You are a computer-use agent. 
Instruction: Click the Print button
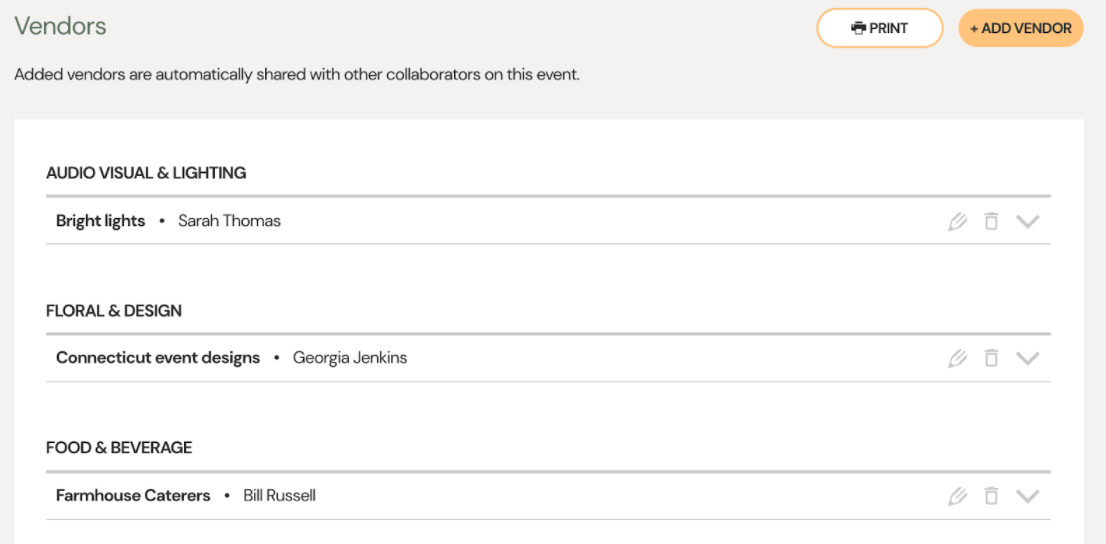tap(880, 28)
